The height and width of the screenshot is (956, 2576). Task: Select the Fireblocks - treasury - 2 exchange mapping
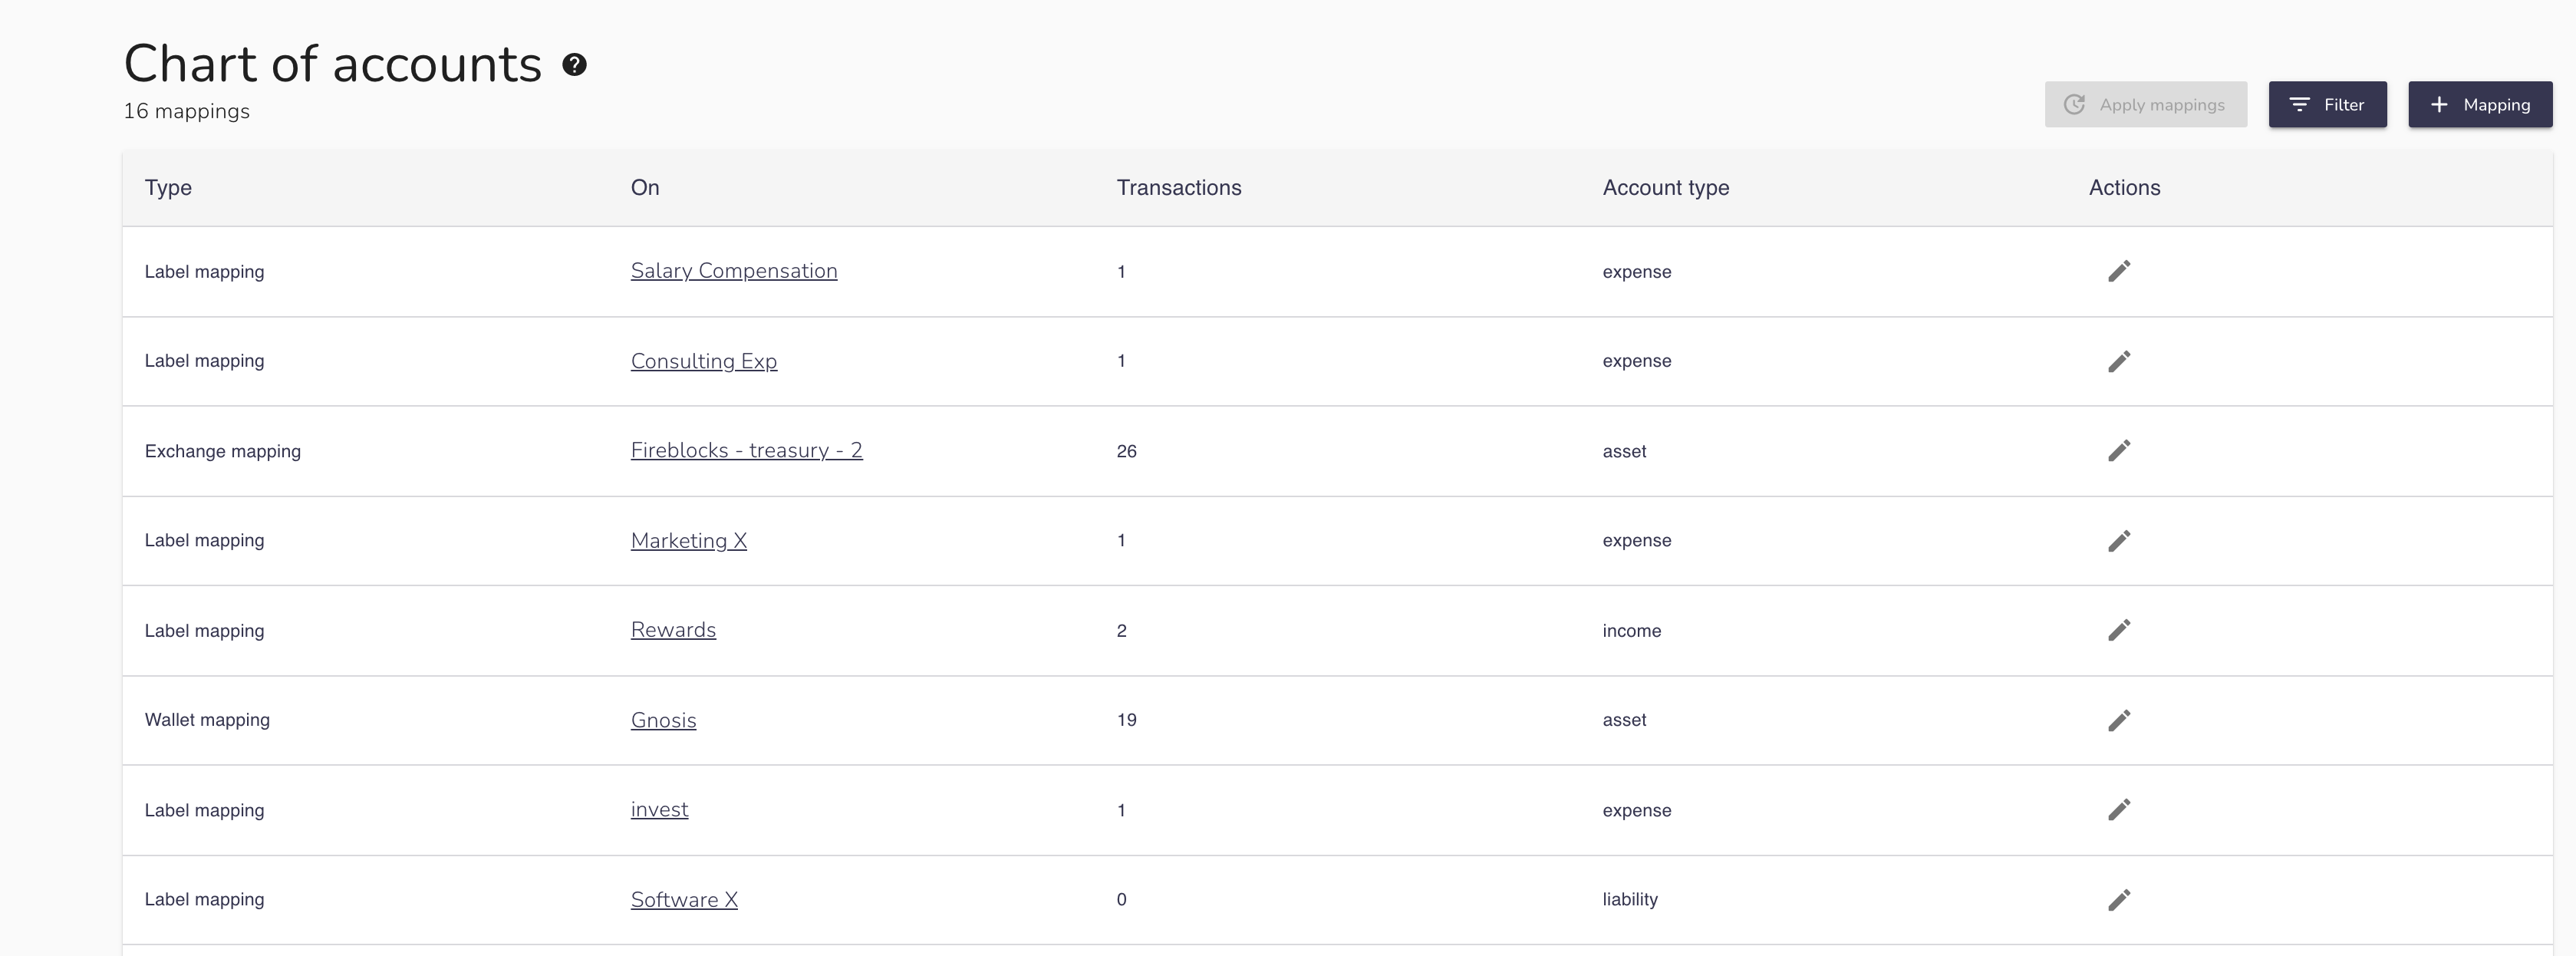746,447
